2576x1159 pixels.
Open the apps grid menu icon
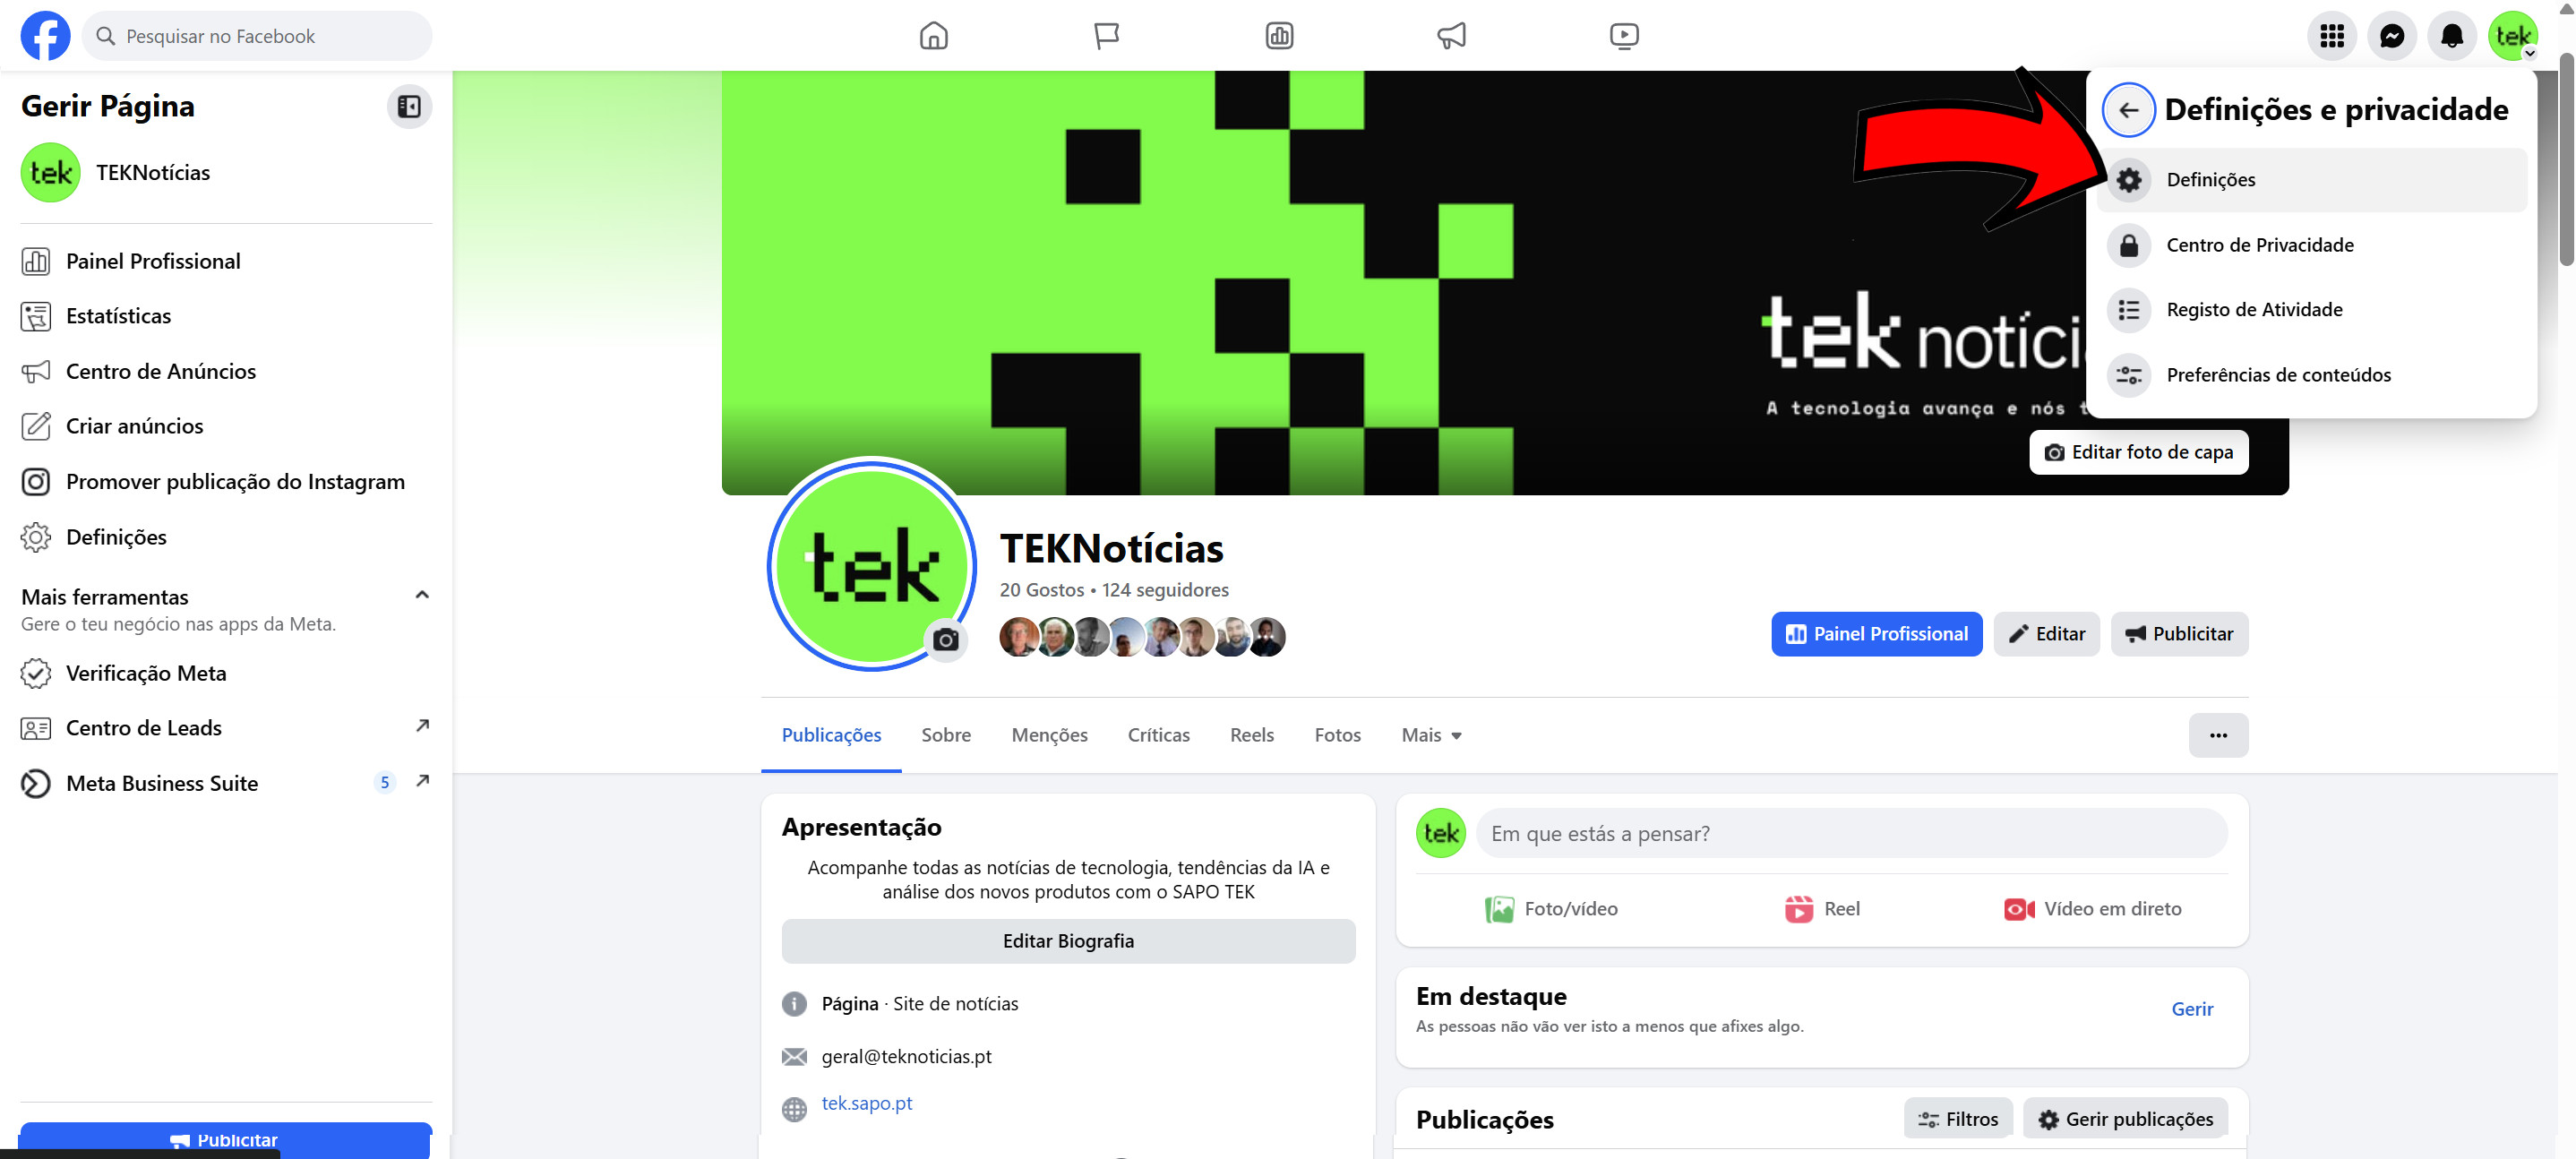(2331, 36)
